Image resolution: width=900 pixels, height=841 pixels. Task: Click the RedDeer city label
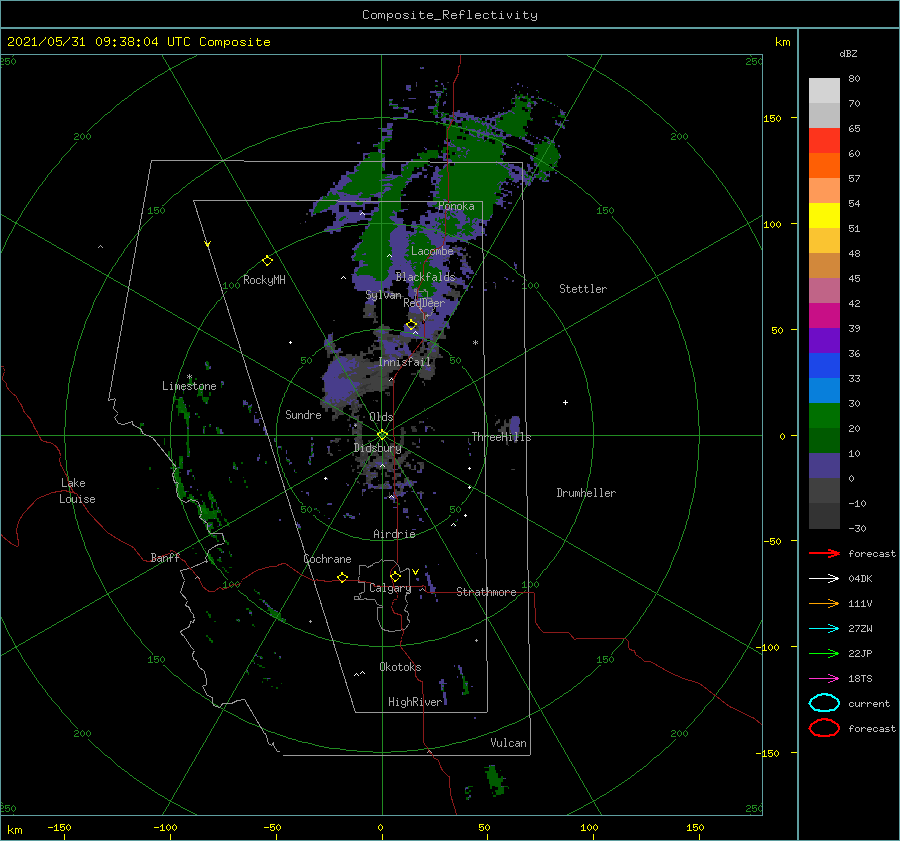pos(424,303)
